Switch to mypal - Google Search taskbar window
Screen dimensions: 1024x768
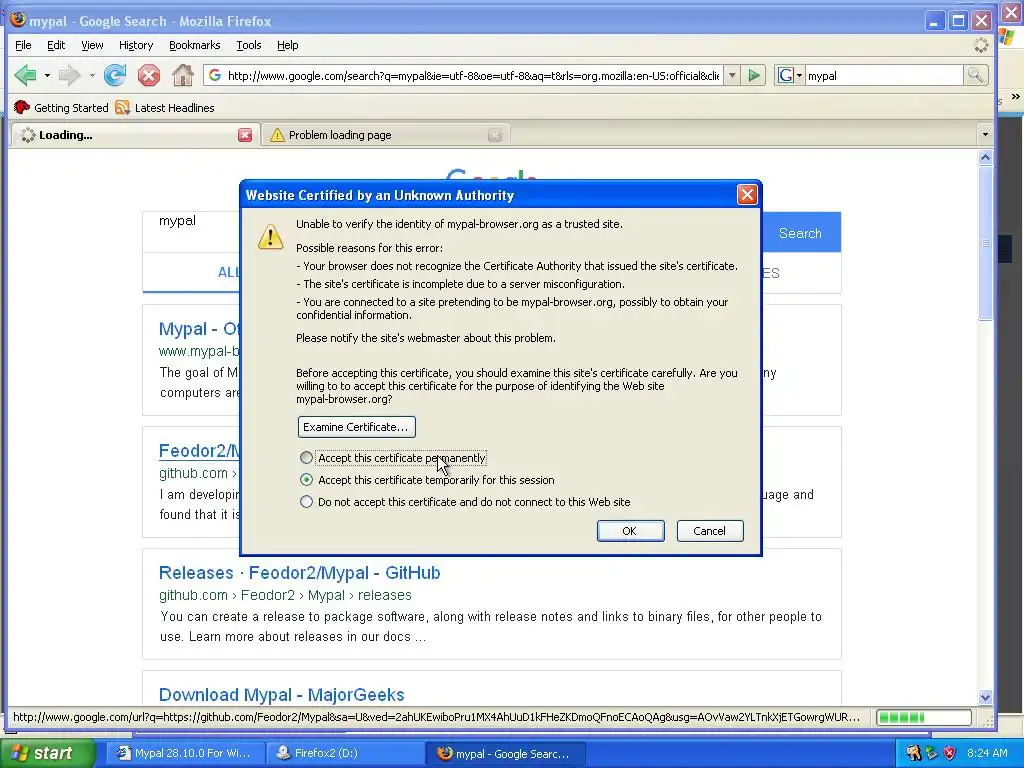click(505, 753)
